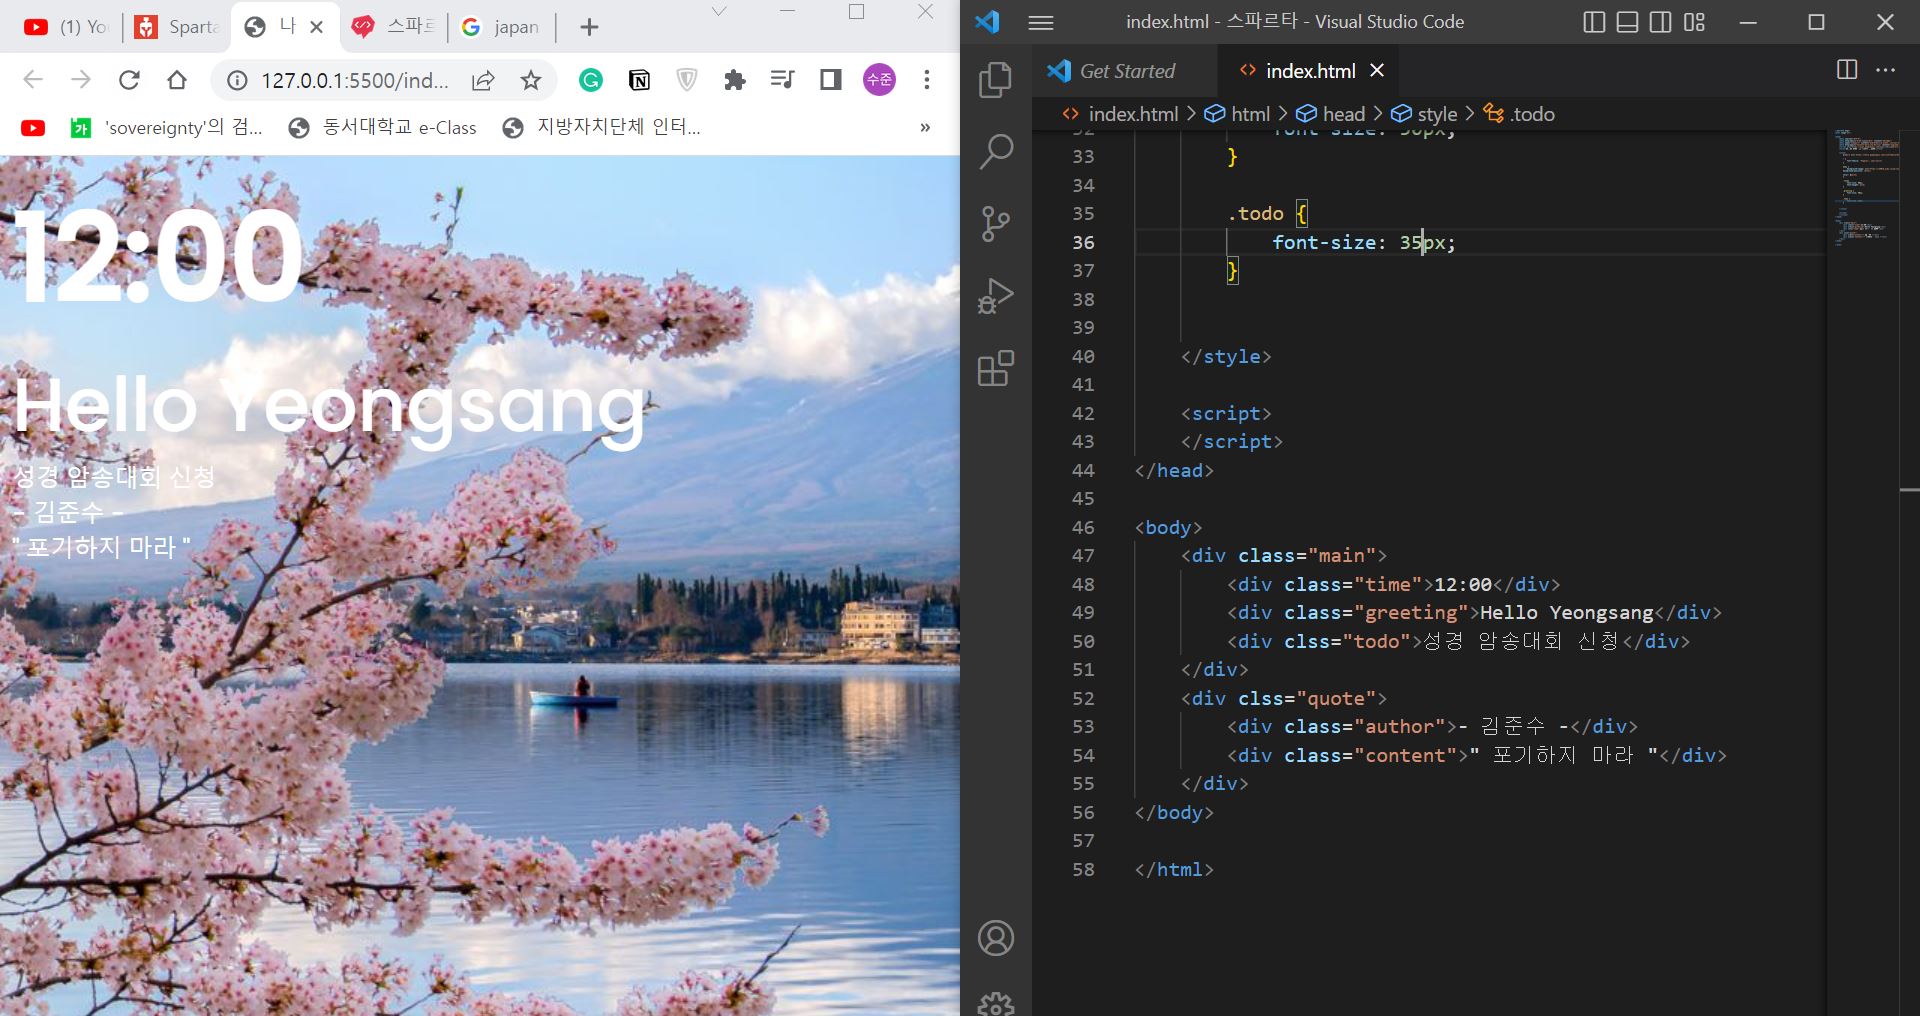Screen dimensions: 1920x1016
Task: Show more hidden bookmarks chevron
Action: tap(925, 128)
